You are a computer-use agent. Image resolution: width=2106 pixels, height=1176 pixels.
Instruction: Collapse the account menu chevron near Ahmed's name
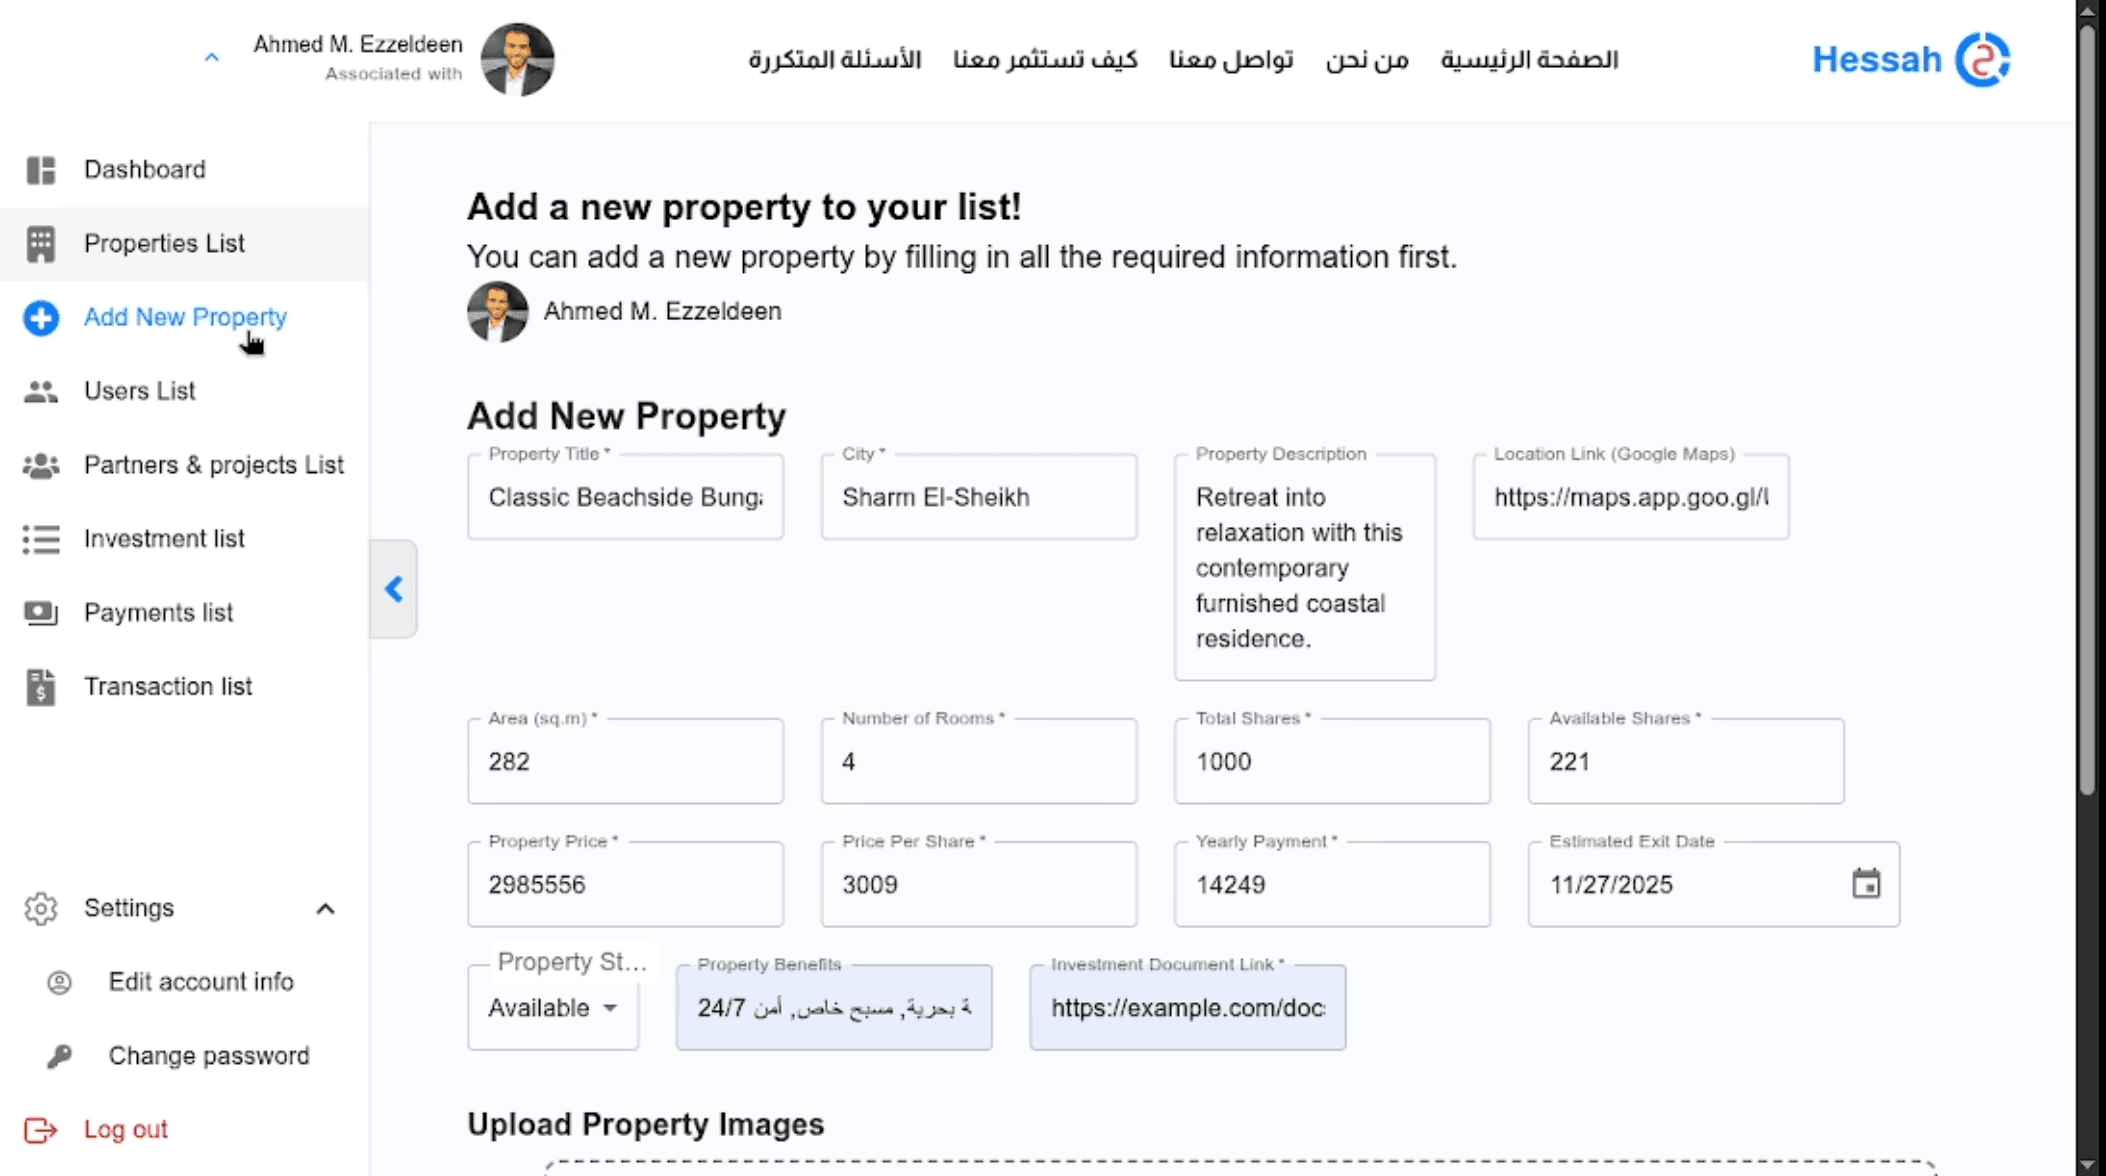tap(211, 58)
